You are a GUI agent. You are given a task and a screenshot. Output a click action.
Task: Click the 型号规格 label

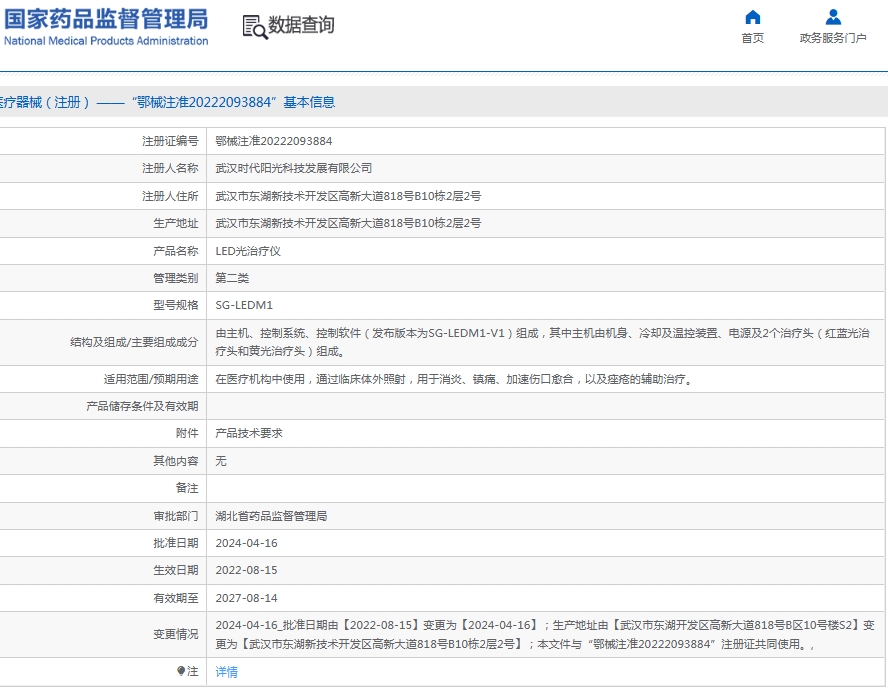point(176,305)
